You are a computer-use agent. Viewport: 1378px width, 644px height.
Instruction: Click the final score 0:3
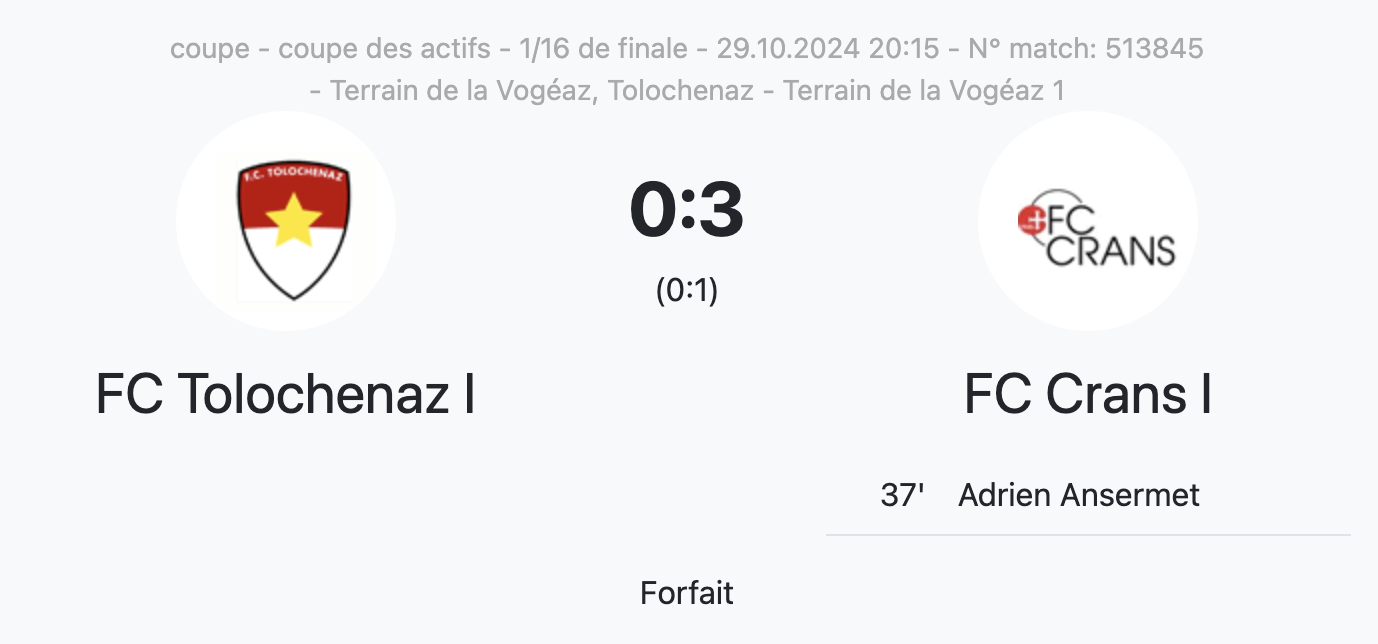click(x=687, y=211)
